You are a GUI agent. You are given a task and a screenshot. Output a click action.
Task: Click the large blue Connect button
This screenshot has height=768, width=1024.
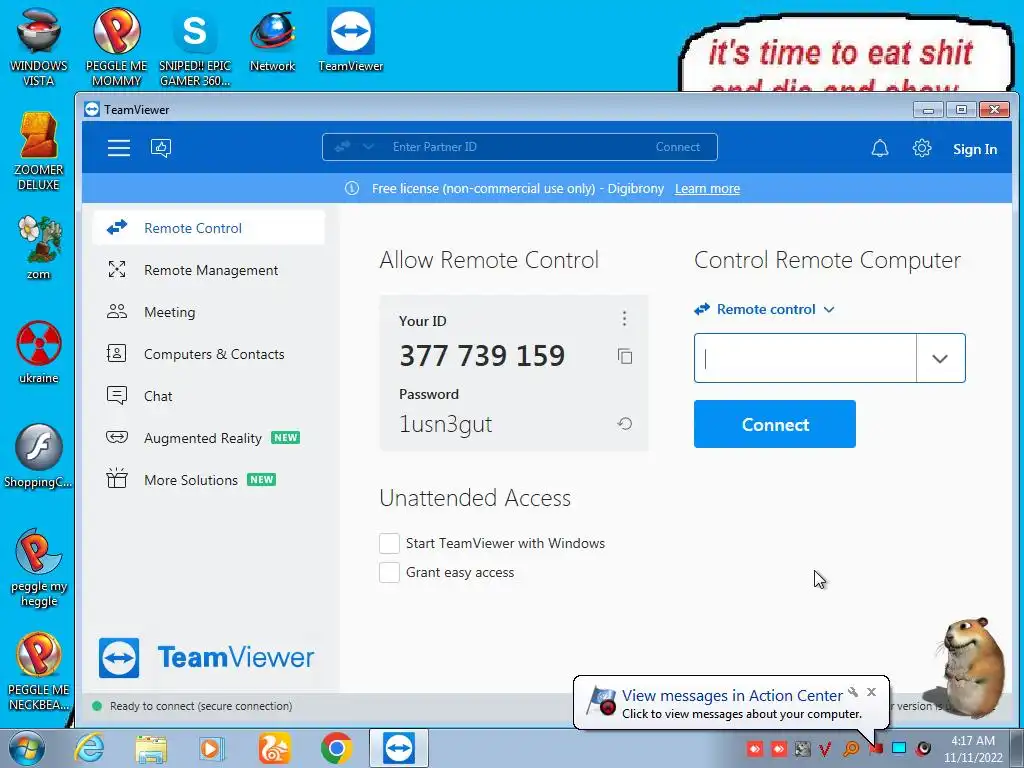[775, 424]
